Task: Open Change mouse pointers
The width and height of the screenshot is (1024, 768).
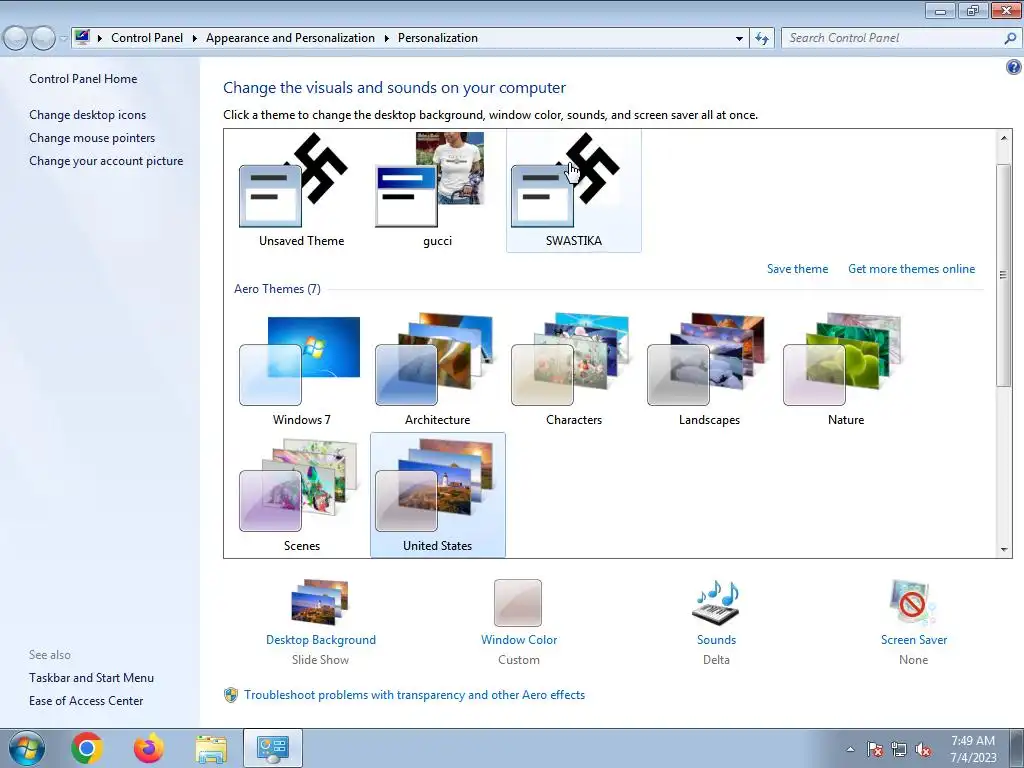Action: pyautogui.click(x=92, y=138)
